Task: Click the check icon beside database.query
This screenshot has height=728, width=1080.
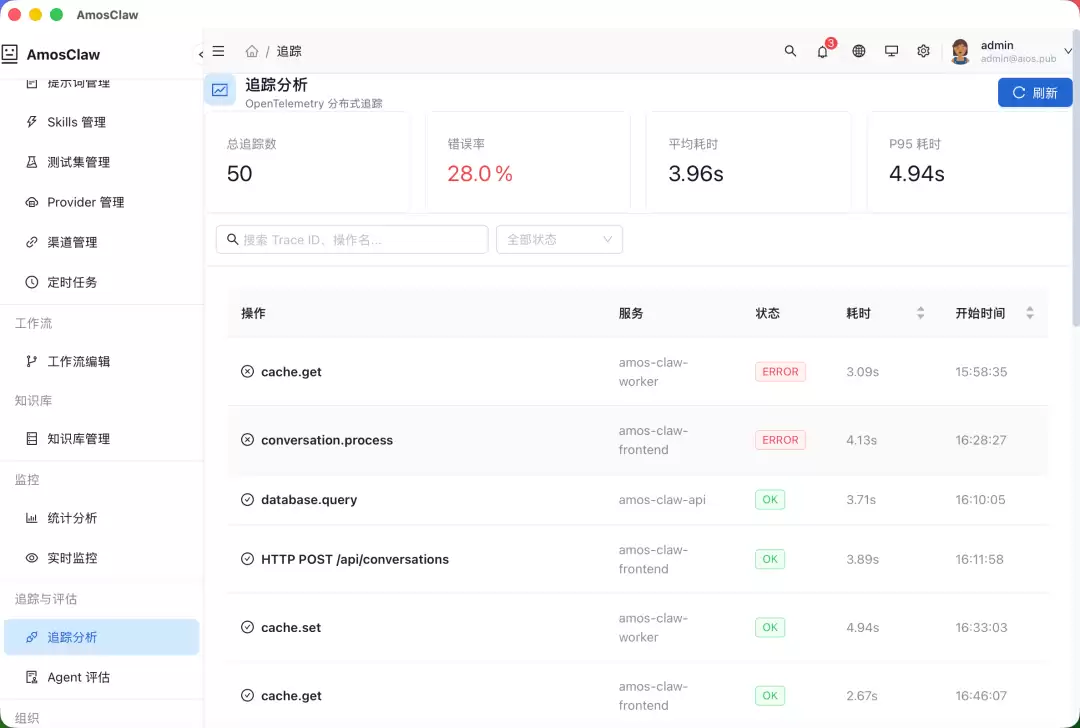Action: pyautogui.click(x=247, y=499)
